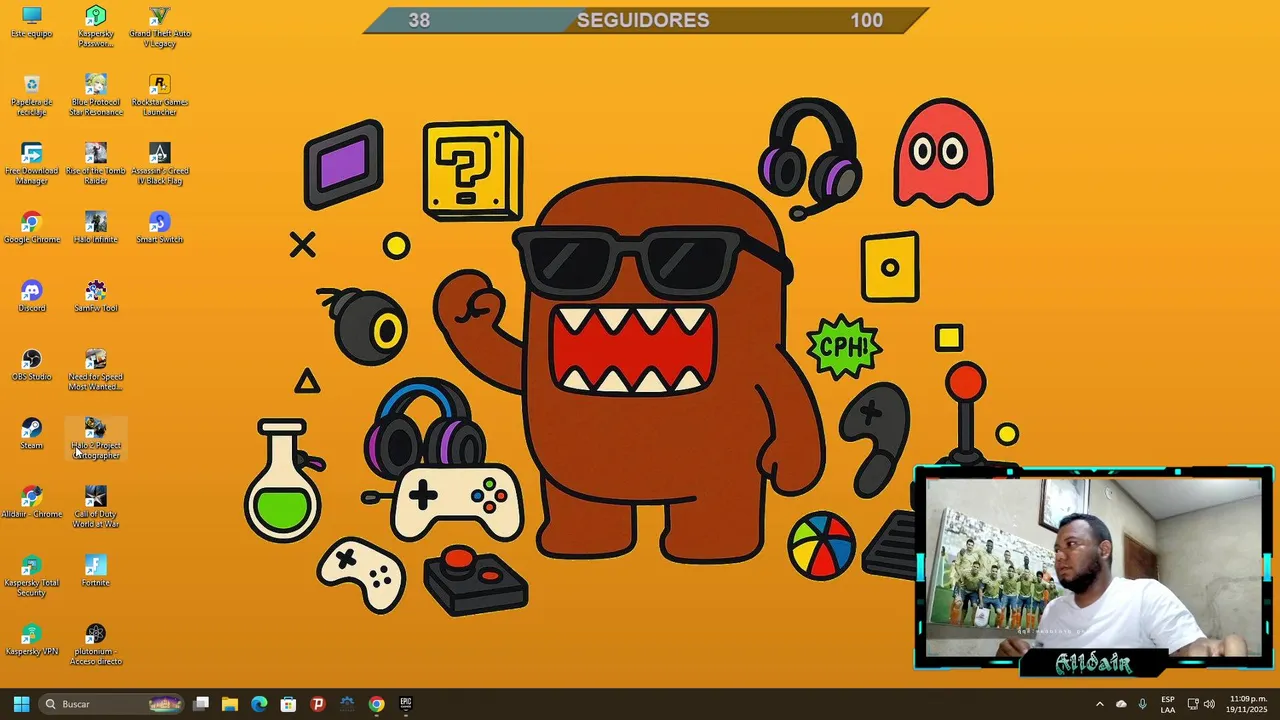Viewport: 1280px width, 720px height.
Task: Select the Free Download Manager shortcut
Action: tap(31, 164)
